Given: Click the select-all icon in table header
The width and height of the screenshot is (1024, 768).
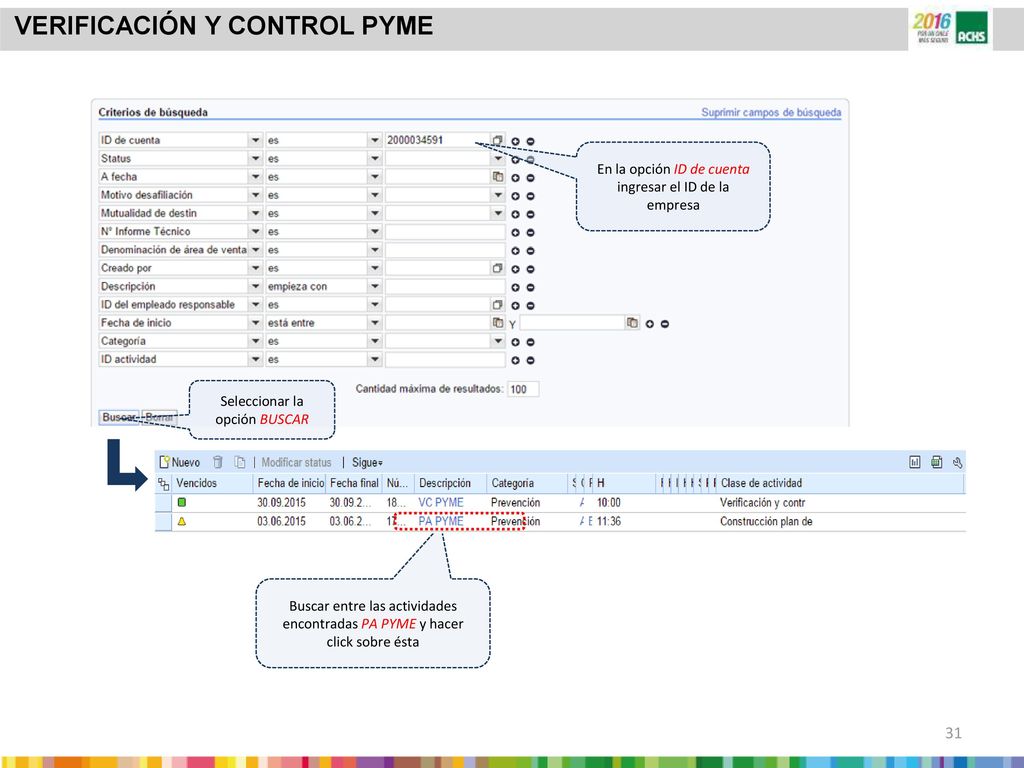Looking at the screenshot, I should 163,484.
